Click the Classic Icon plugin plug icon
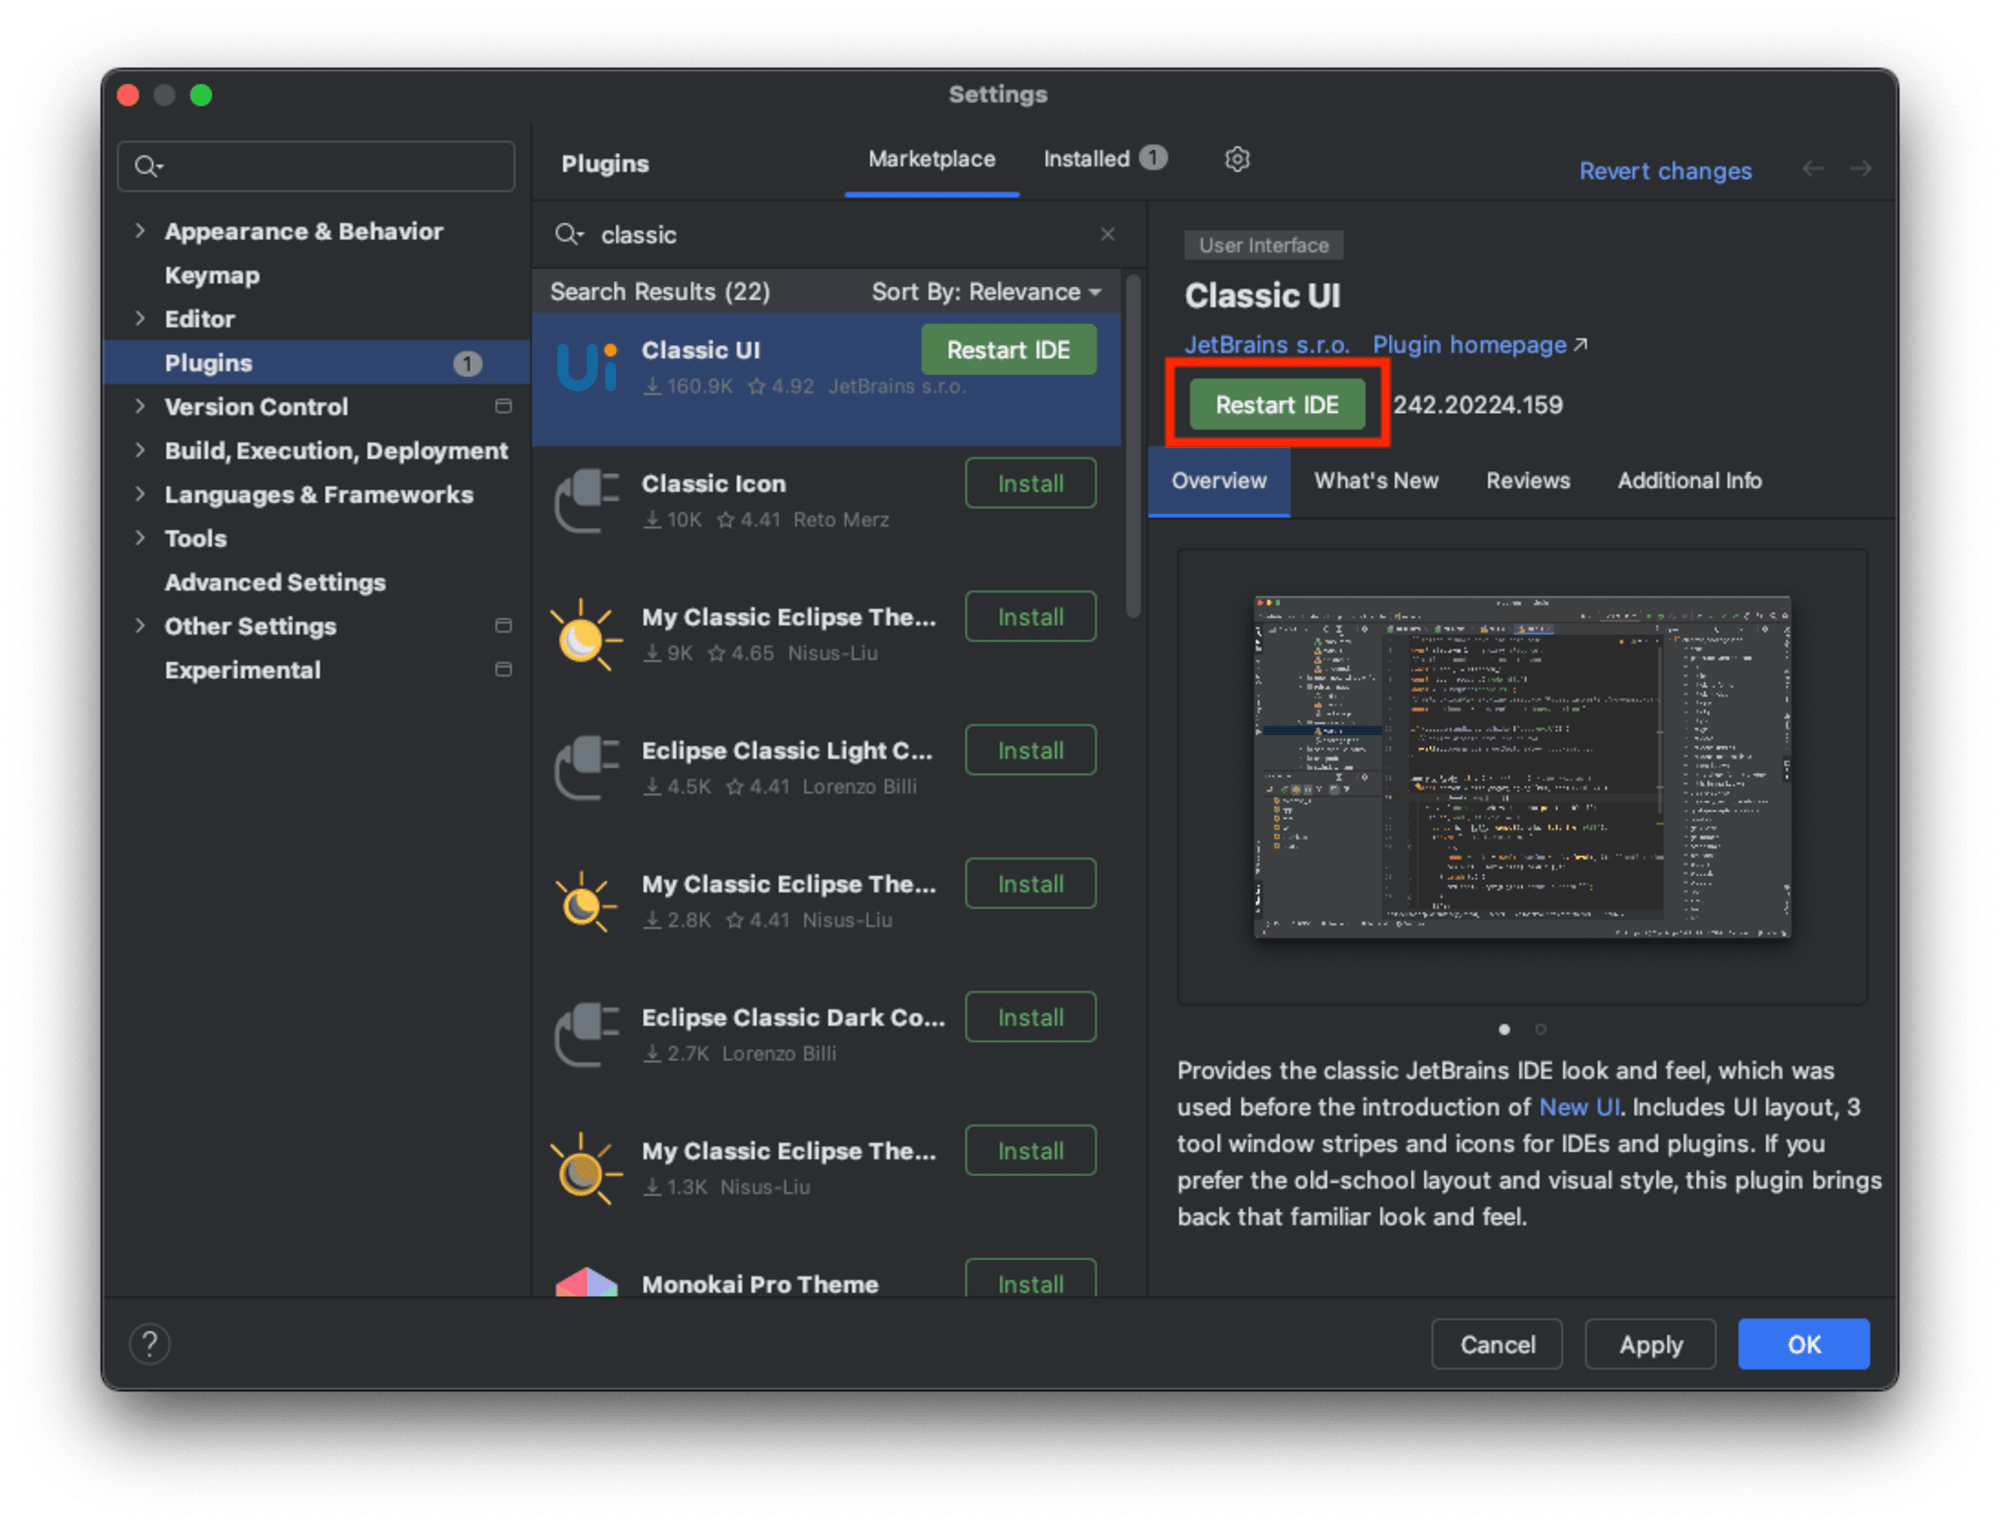This screenshot has height=1525, width=2000. tap(587, 500)
